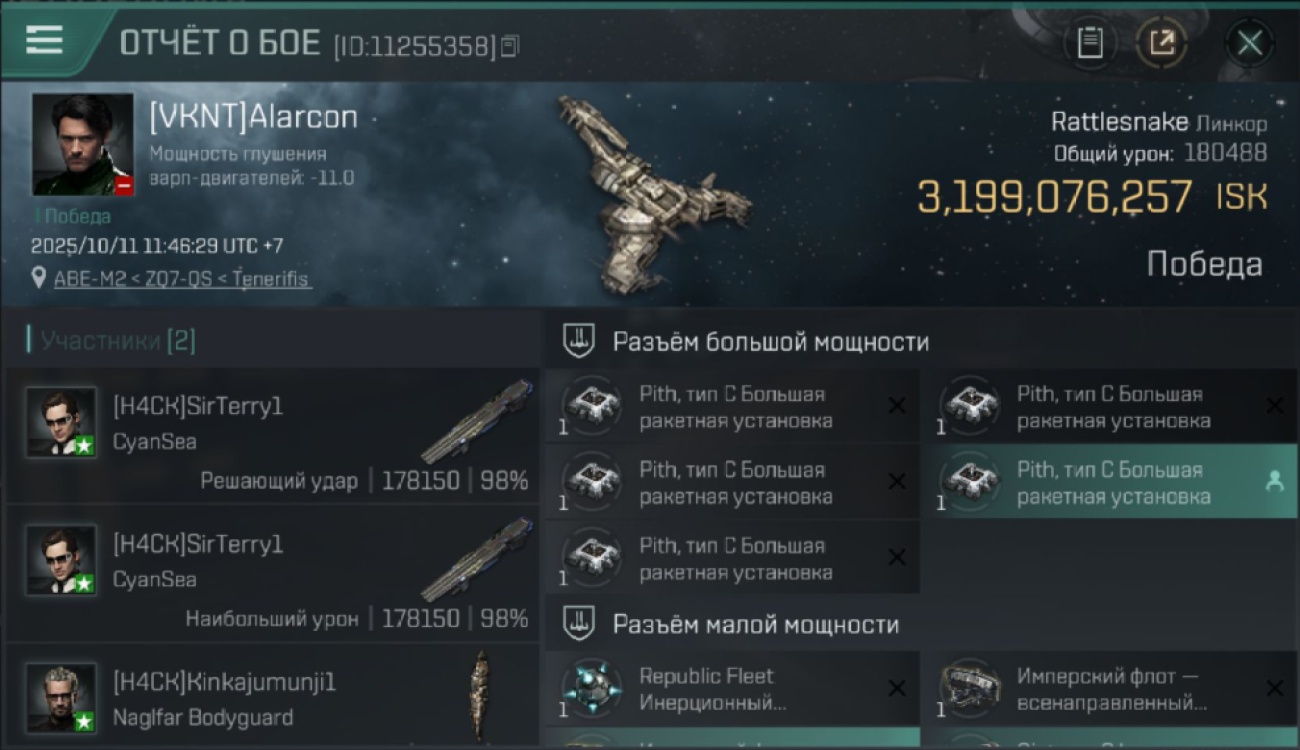Select the highlighted Pith launcher module
1300x750 pixels.
tap(1108, 482)
